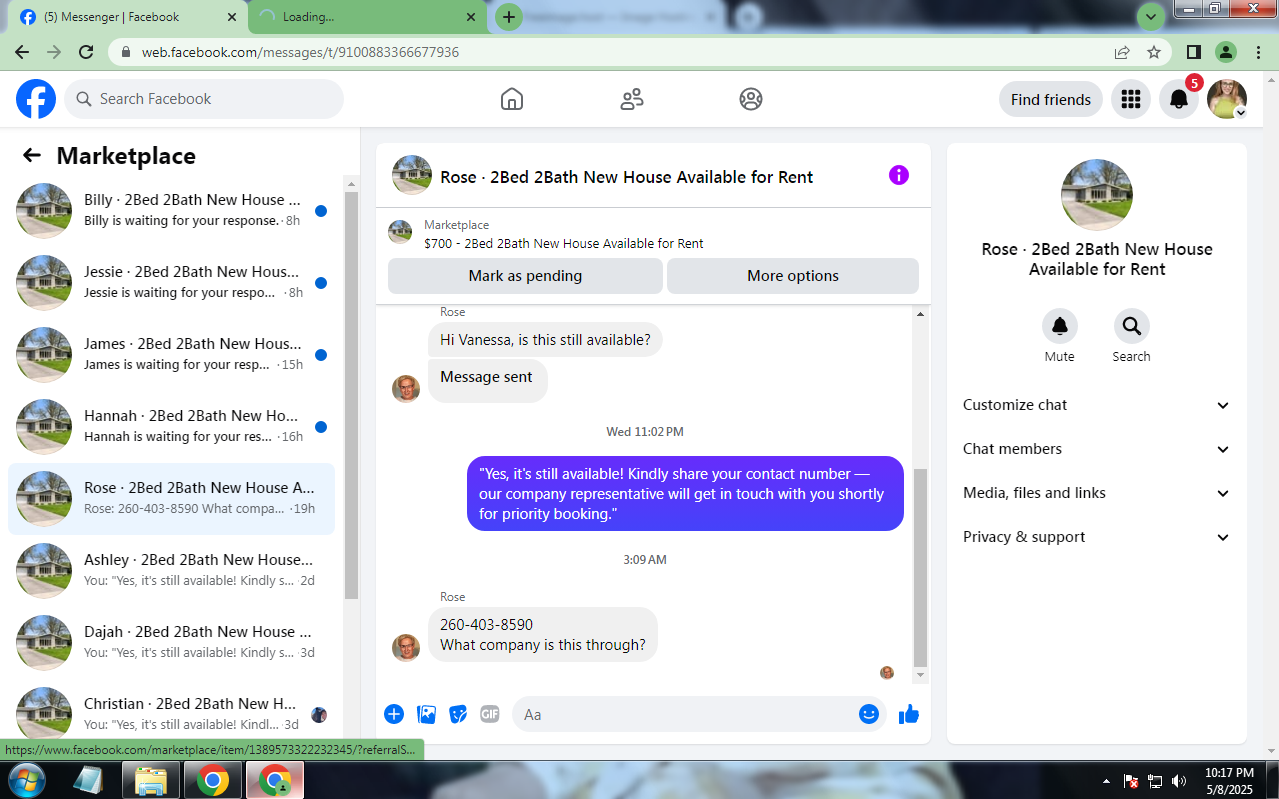Image resolution: width=1279 pixels, height=799 pixels.
Task: Click Mark as pending button
Action: tap(525, 276)
